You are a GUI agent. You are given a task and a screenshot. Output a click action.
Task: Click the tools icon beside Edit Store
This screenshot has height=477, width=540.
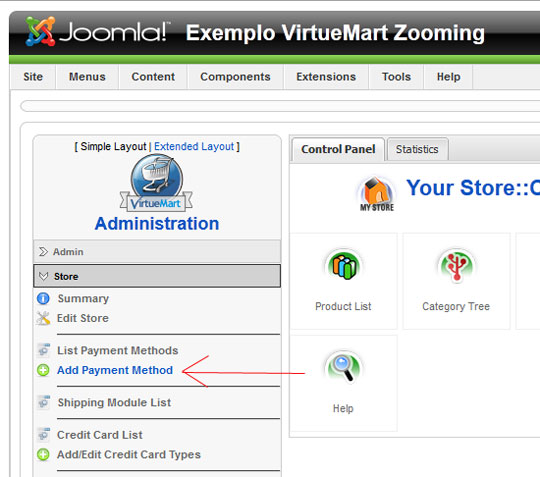[x=43, y=318]
